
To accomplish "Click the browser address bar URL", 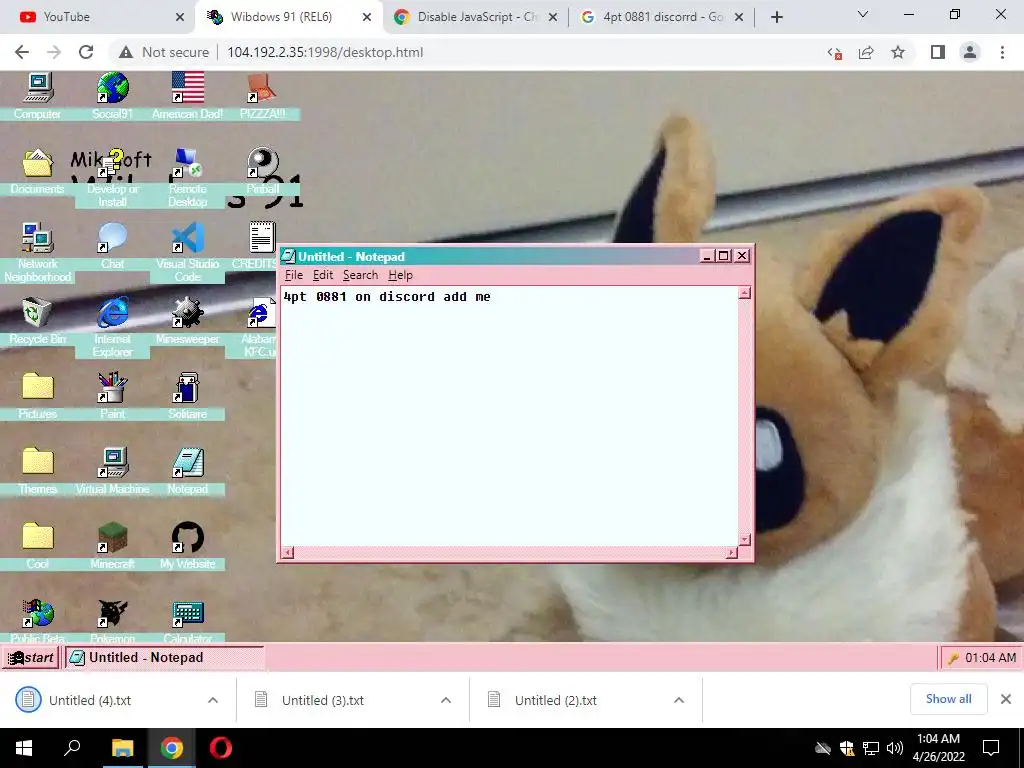I will pyautogui.click(x=325, y=52).
